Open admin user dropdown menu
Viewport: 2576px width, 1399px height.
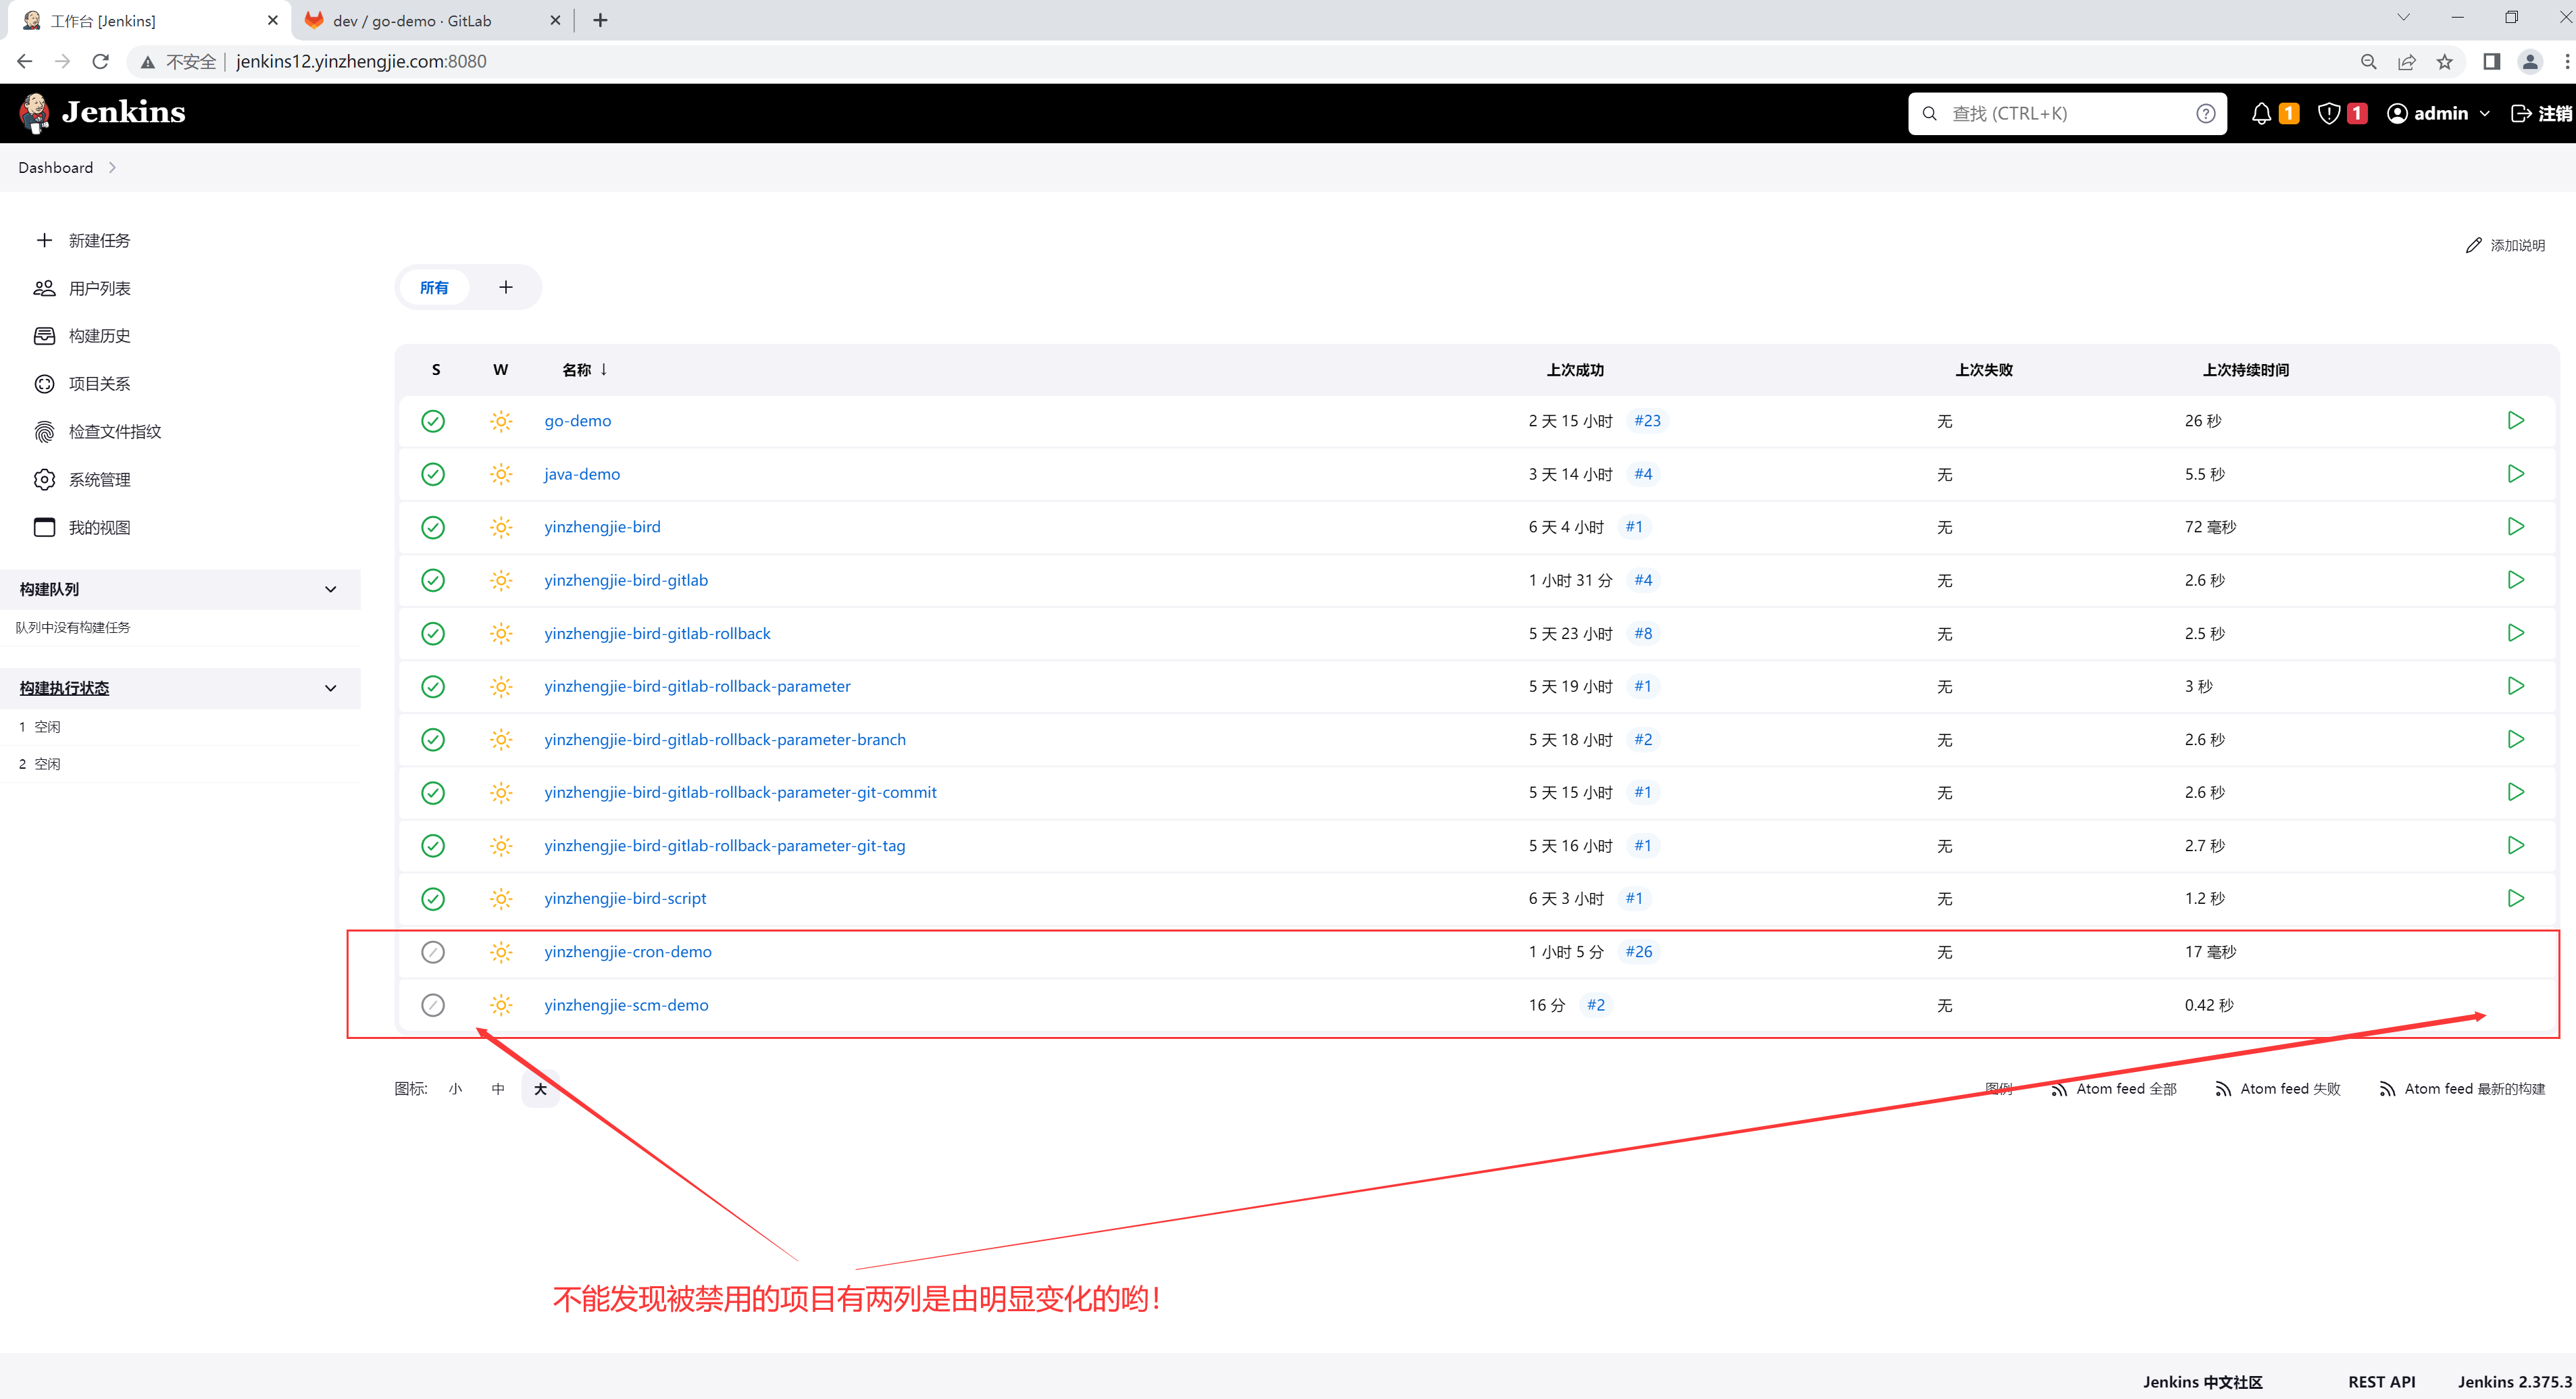pos(2484,114)
